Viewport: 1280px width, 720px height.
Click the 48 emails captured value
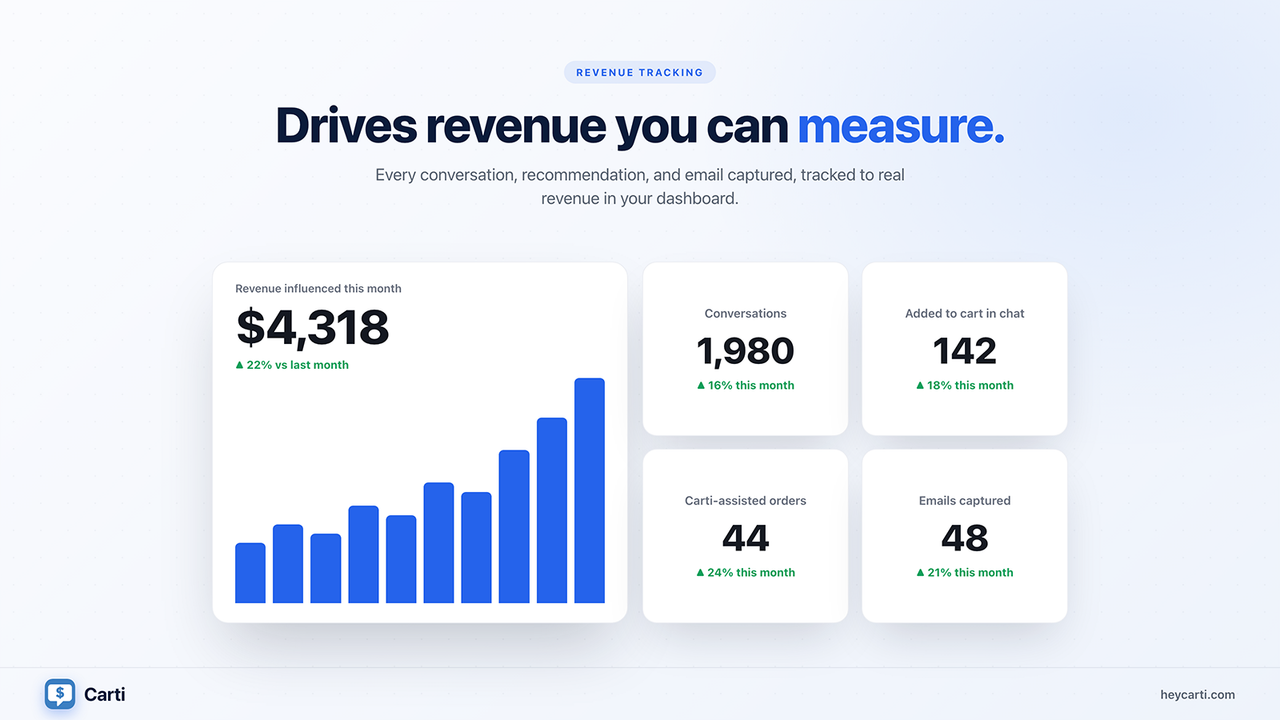pos(965,538)
